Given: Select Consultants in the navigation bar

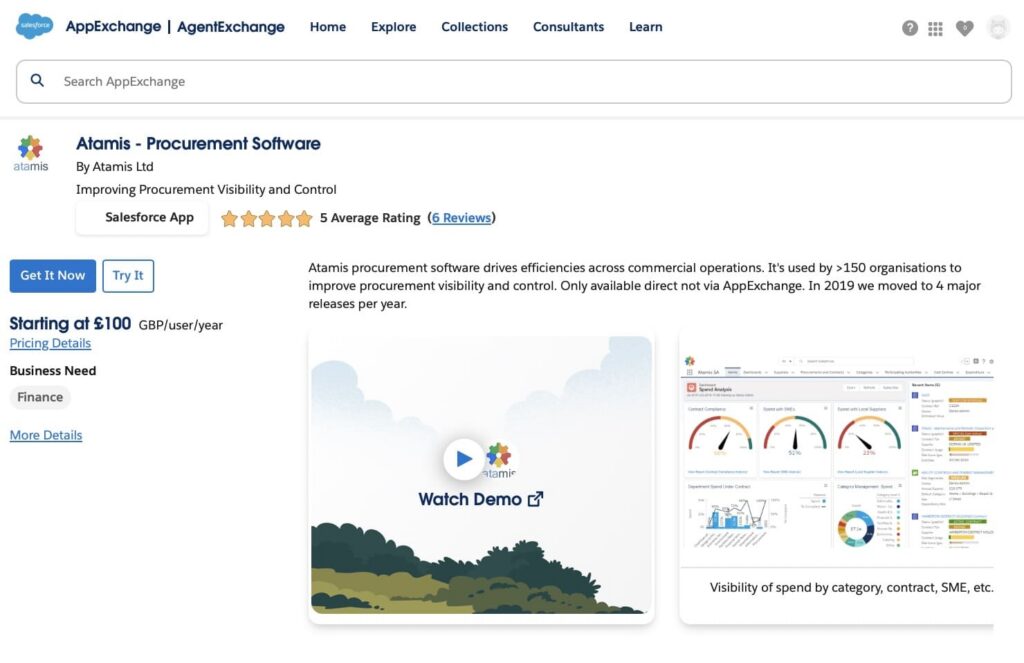Looking at the screenshot, I should (x=568, y=27).
